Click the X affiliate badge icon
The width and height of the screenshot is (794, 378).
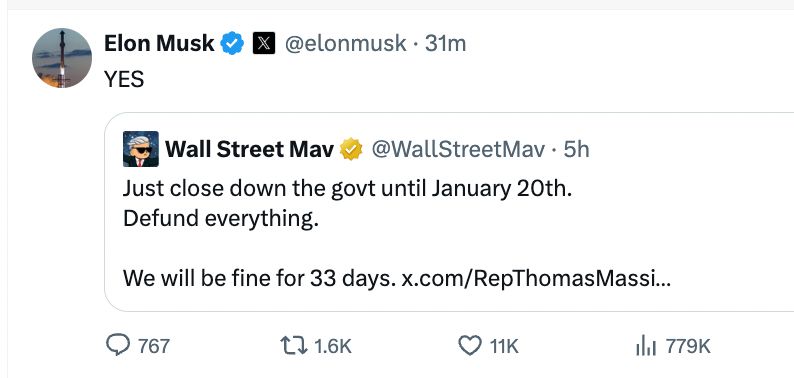264,44
